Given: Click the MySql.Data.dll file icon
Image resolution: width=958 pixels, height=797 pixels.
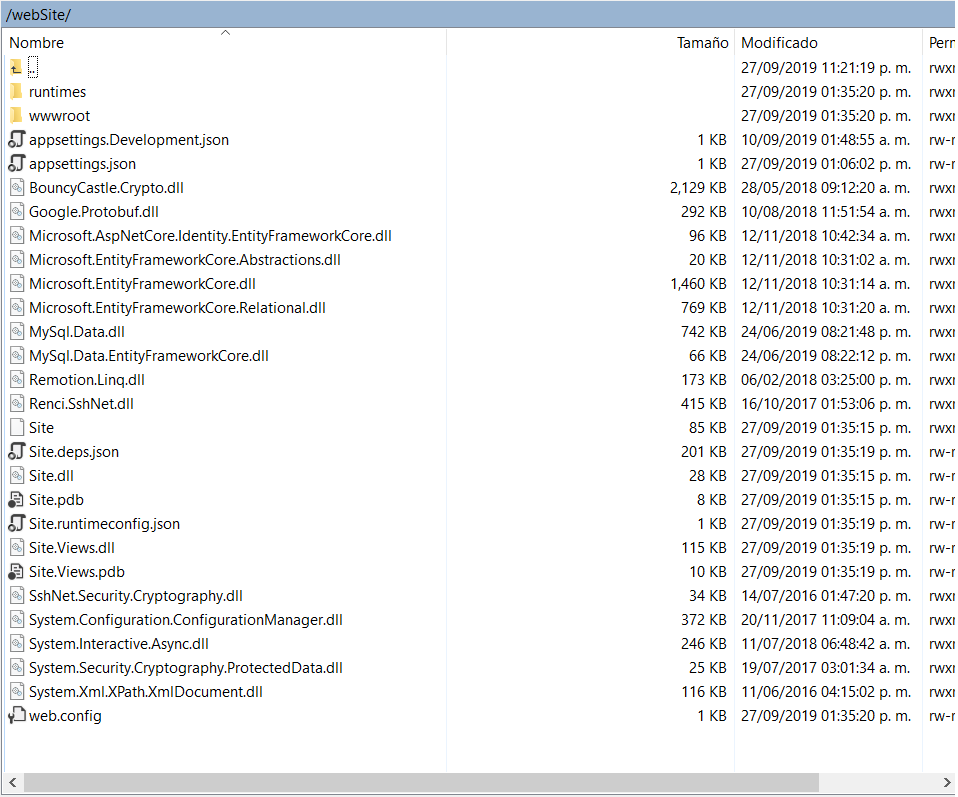Looking at the screenshot, I should pyautogui.click(x=17, y=332).
